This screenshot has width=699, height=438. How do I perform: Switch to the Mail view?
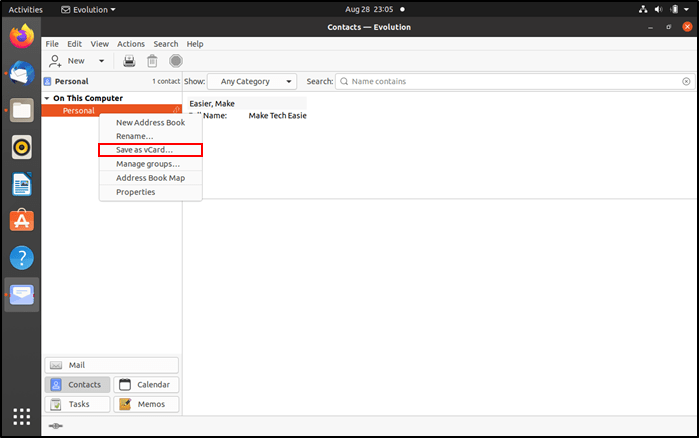111,365
